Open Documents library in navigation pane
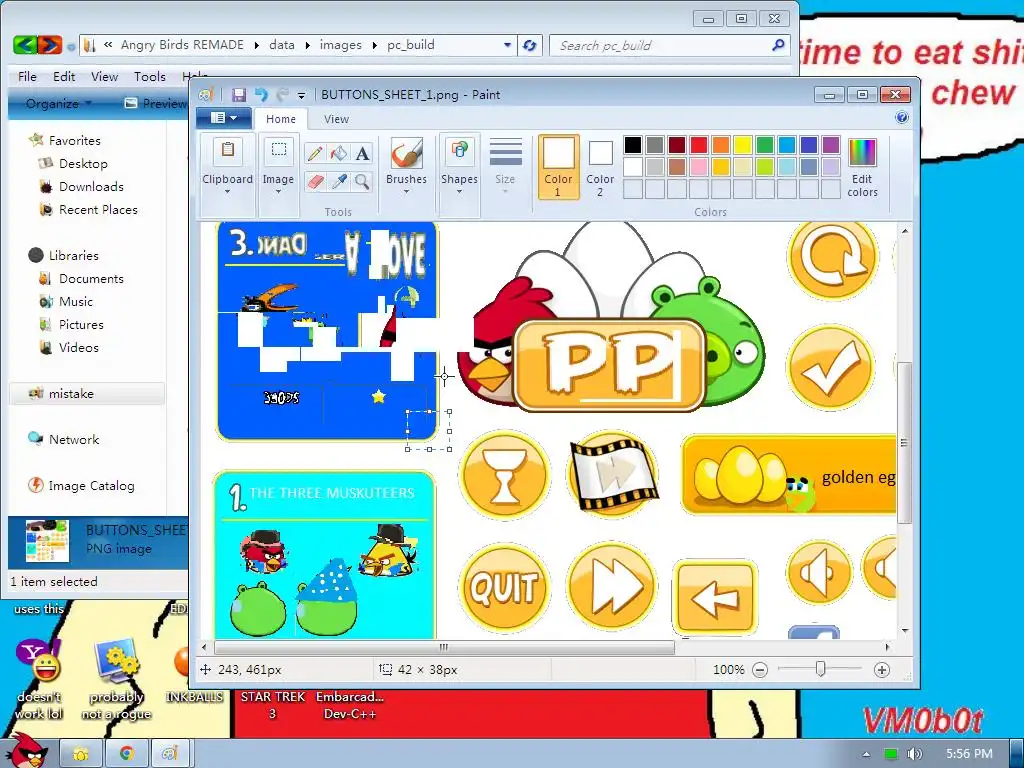The width and height of the screenshot is (1024, 768). coord(91,278)
